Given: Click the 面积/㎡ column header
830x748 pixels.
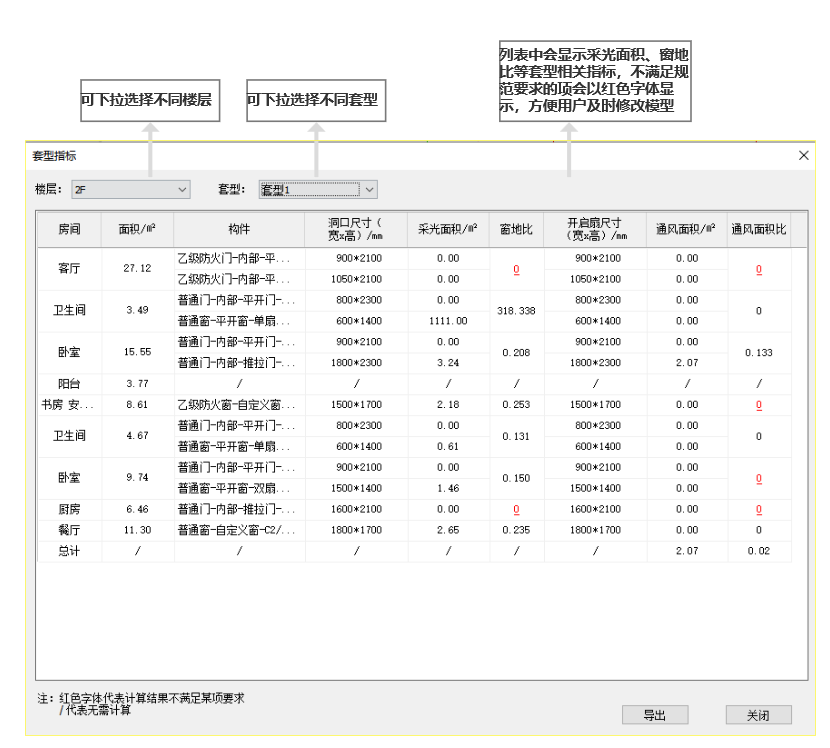Looking at the screenshot, I should (x=137, y=229).
